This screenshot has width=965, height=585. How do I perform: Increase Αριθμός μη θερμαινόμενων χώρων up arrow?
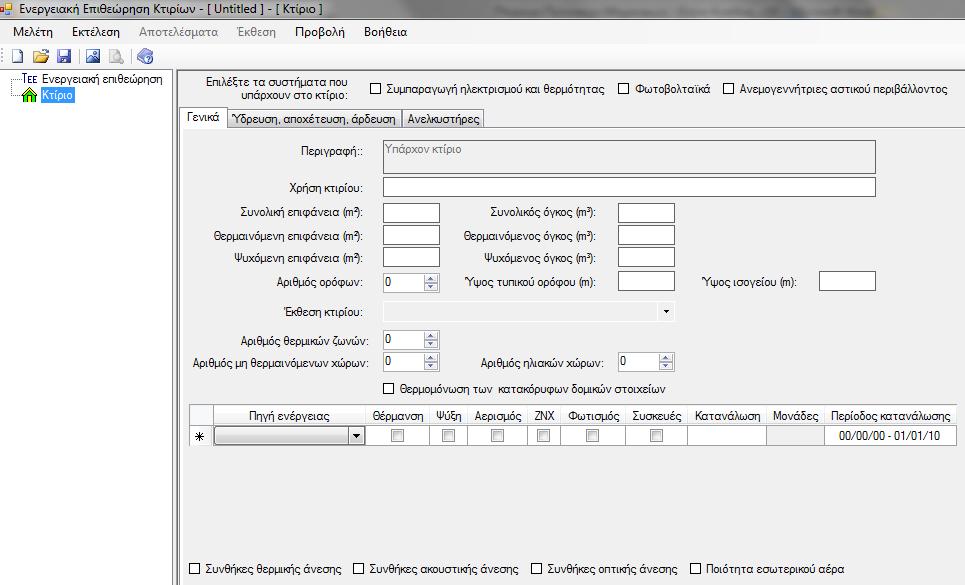coord(431,357)
